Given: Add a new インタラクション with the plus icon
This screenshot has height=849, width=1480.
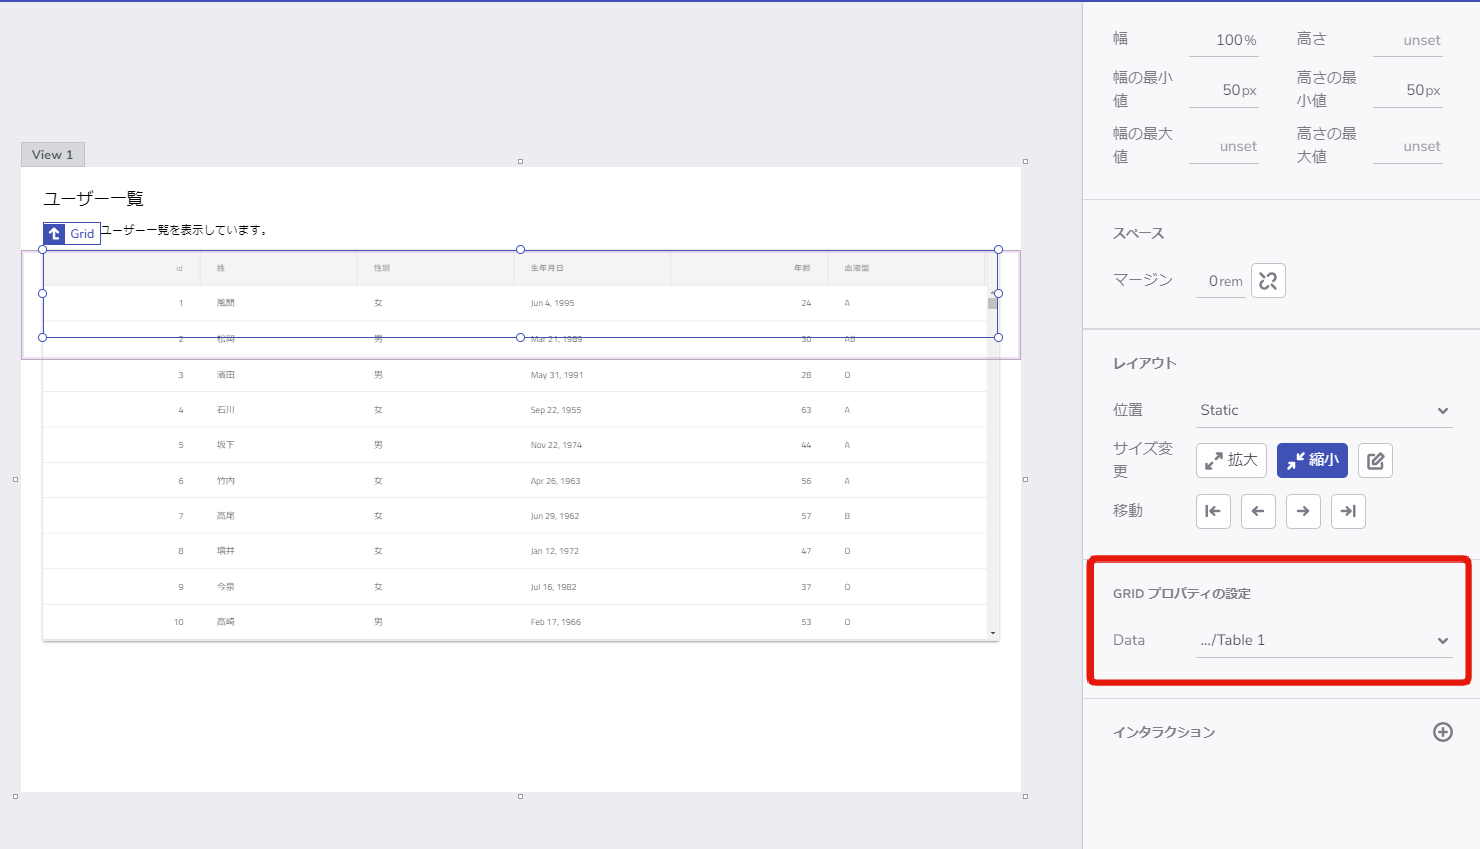Looking at the screenshot, I should [1443, 731].
